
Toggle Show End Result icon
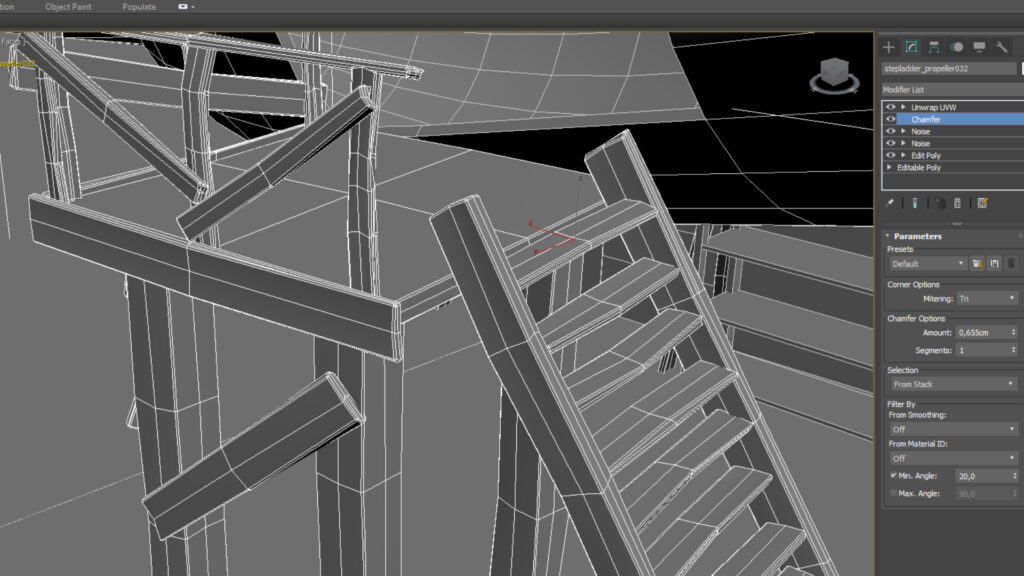[914, 203]
